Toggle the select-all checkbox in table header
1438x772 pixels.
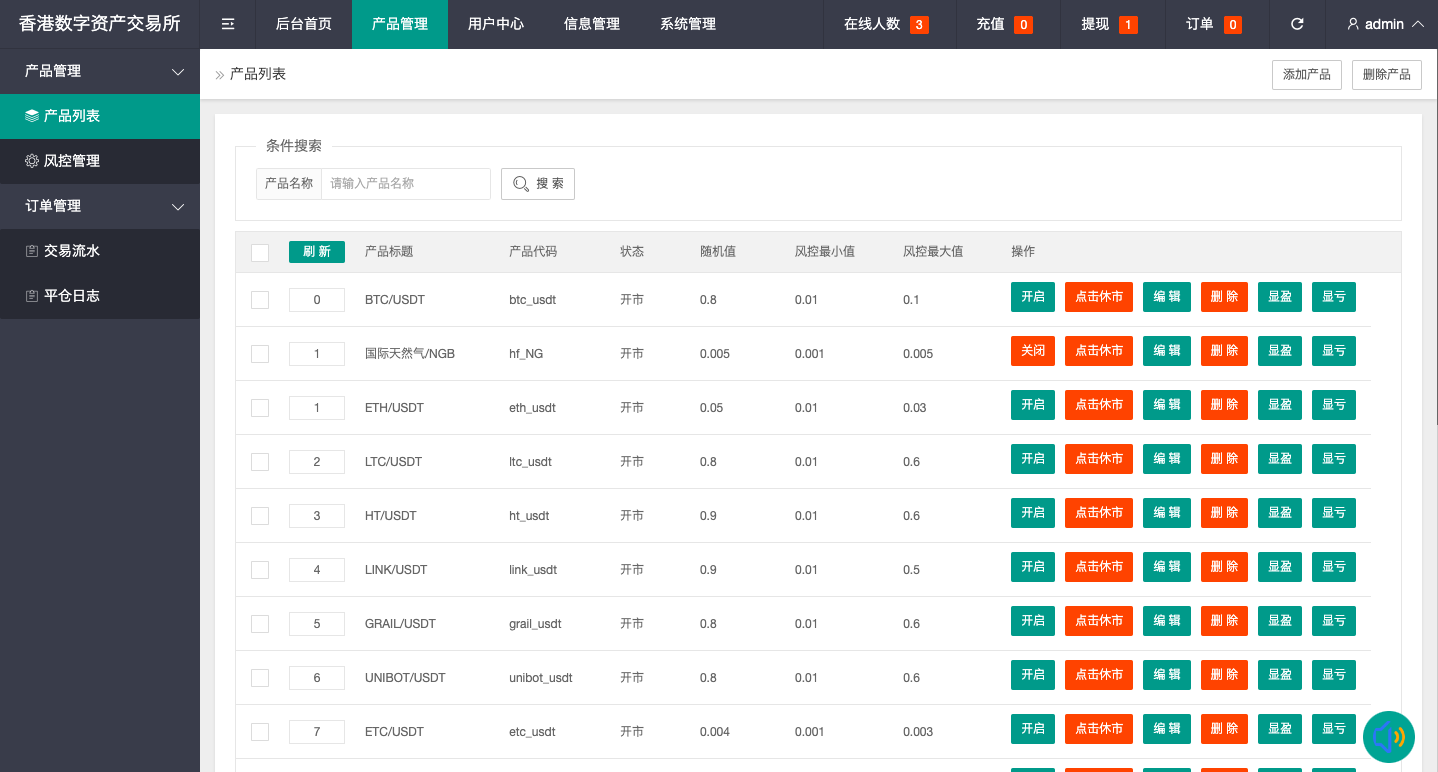(260, 252)
